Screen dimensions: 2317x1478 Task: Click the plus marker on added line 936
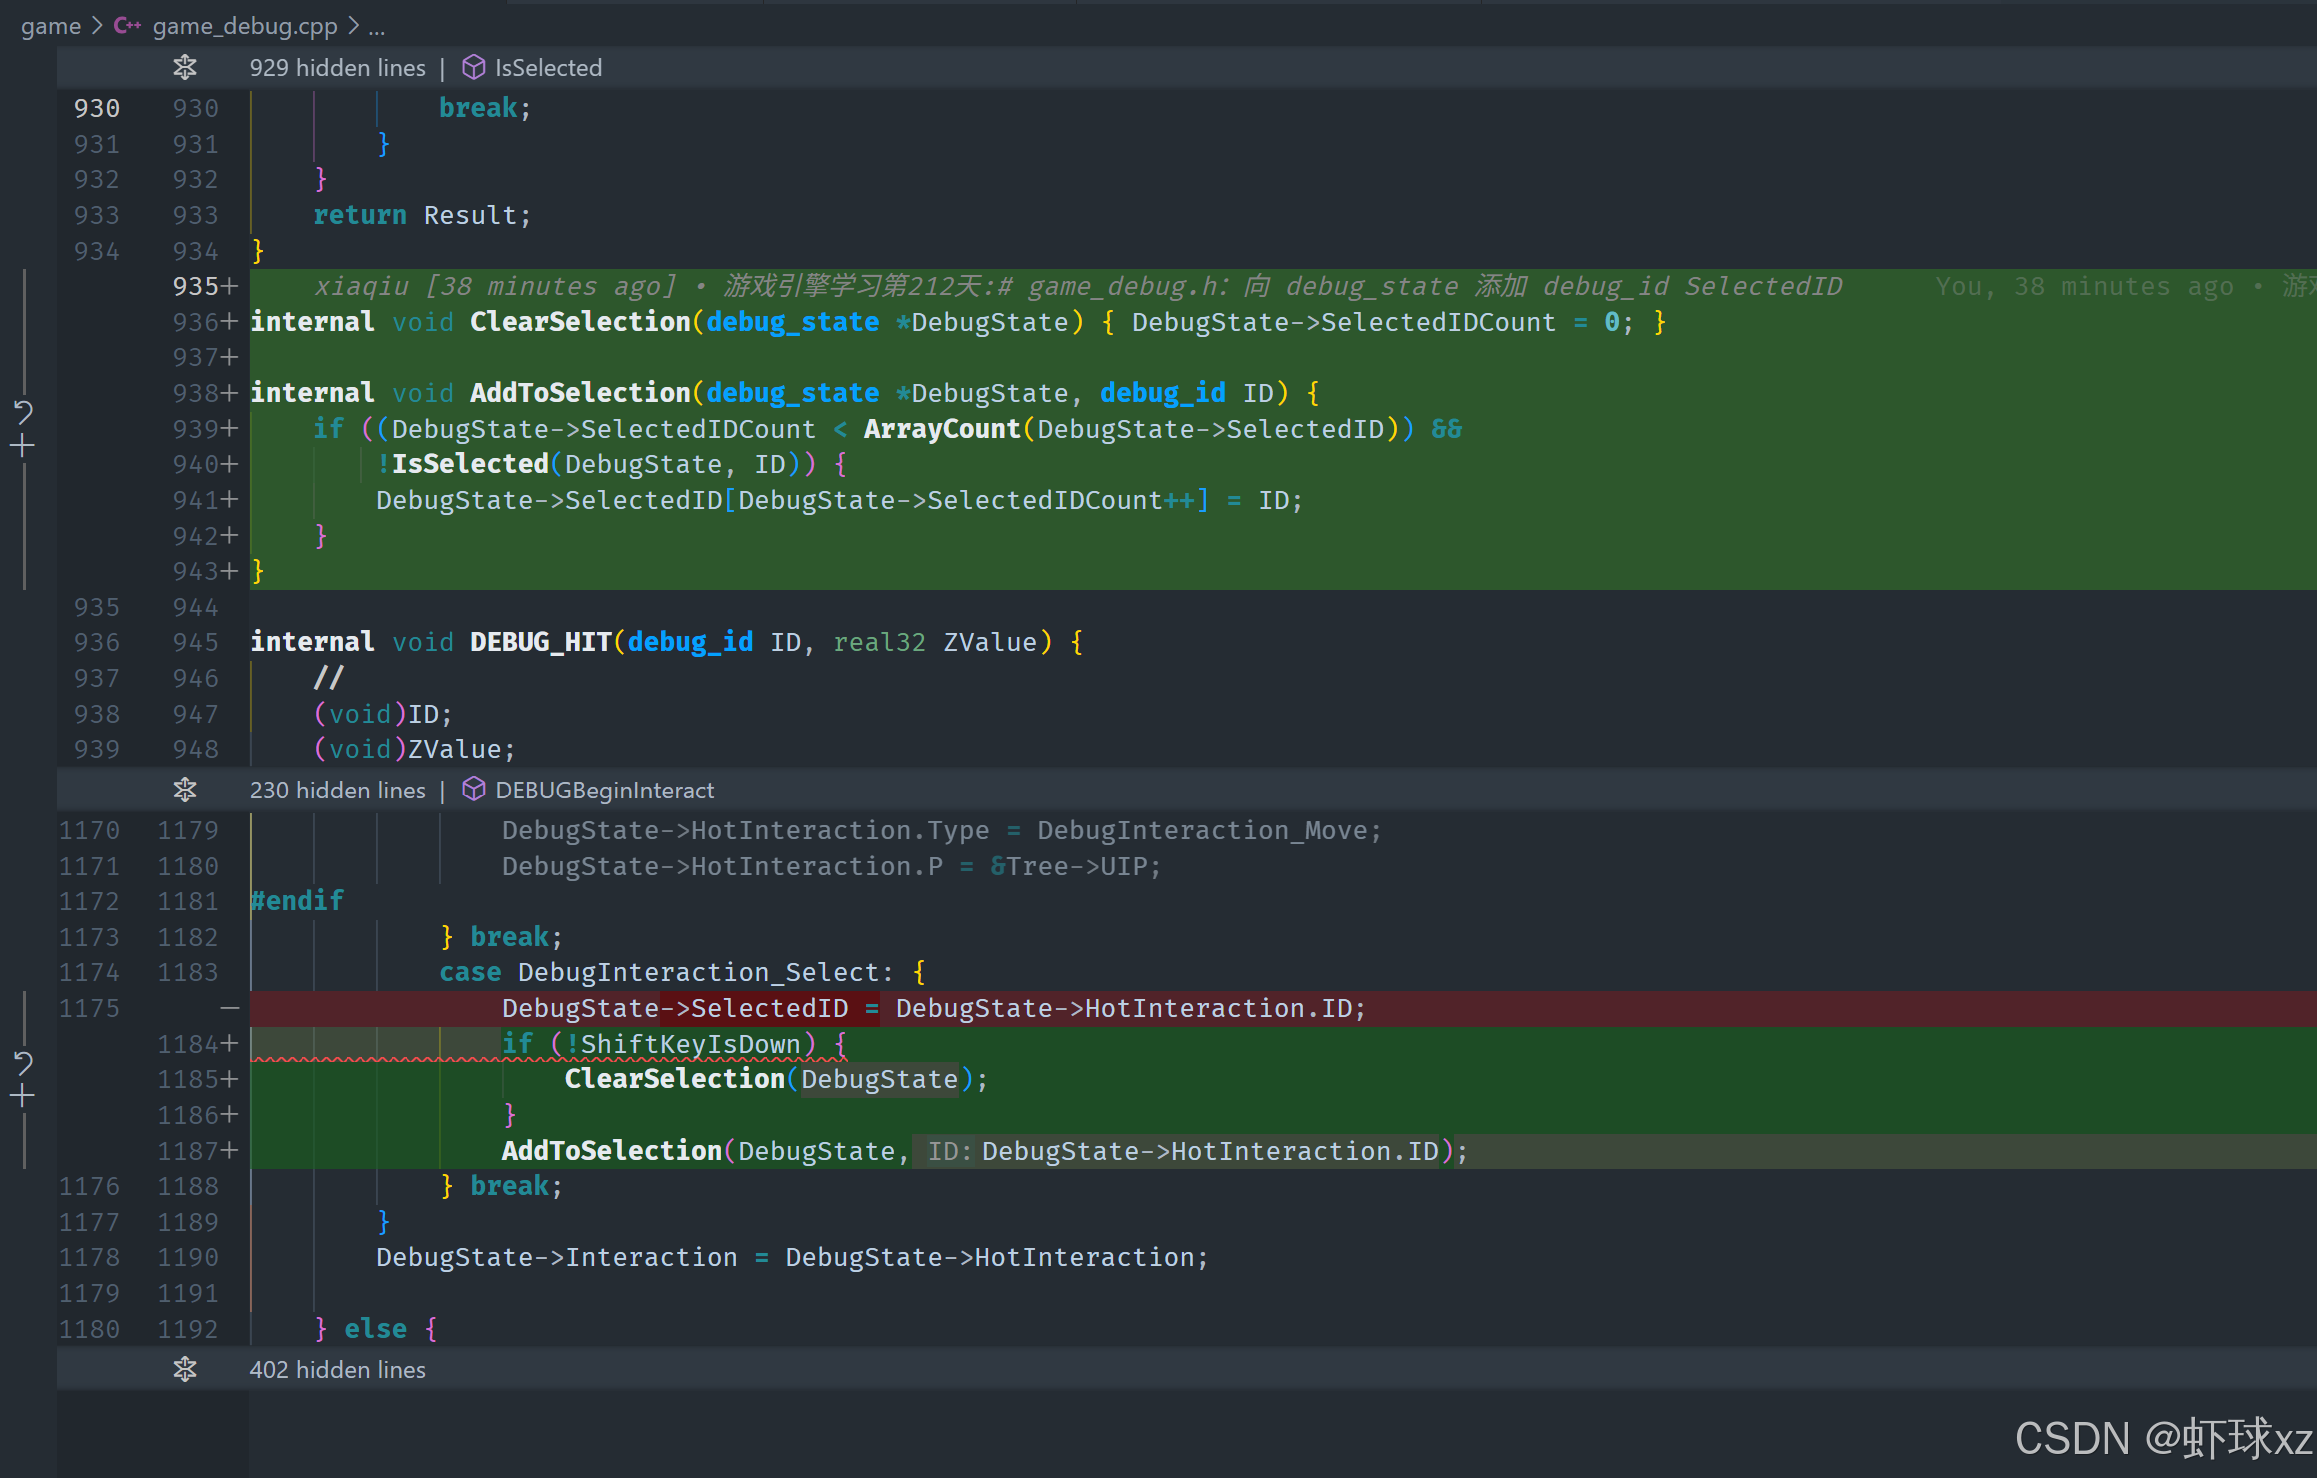230,322
